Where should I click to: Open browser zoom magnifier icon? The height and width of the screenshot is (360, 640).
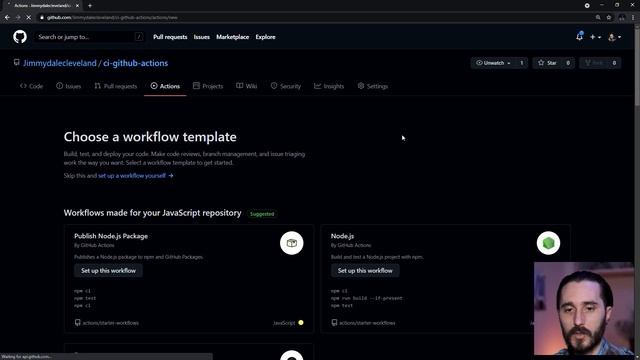[x=598, y=18]
